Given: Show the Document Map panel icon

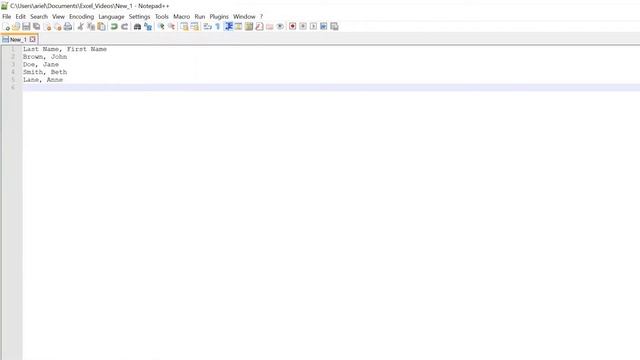Looking at the screenshot, I should tap(249, 27).
